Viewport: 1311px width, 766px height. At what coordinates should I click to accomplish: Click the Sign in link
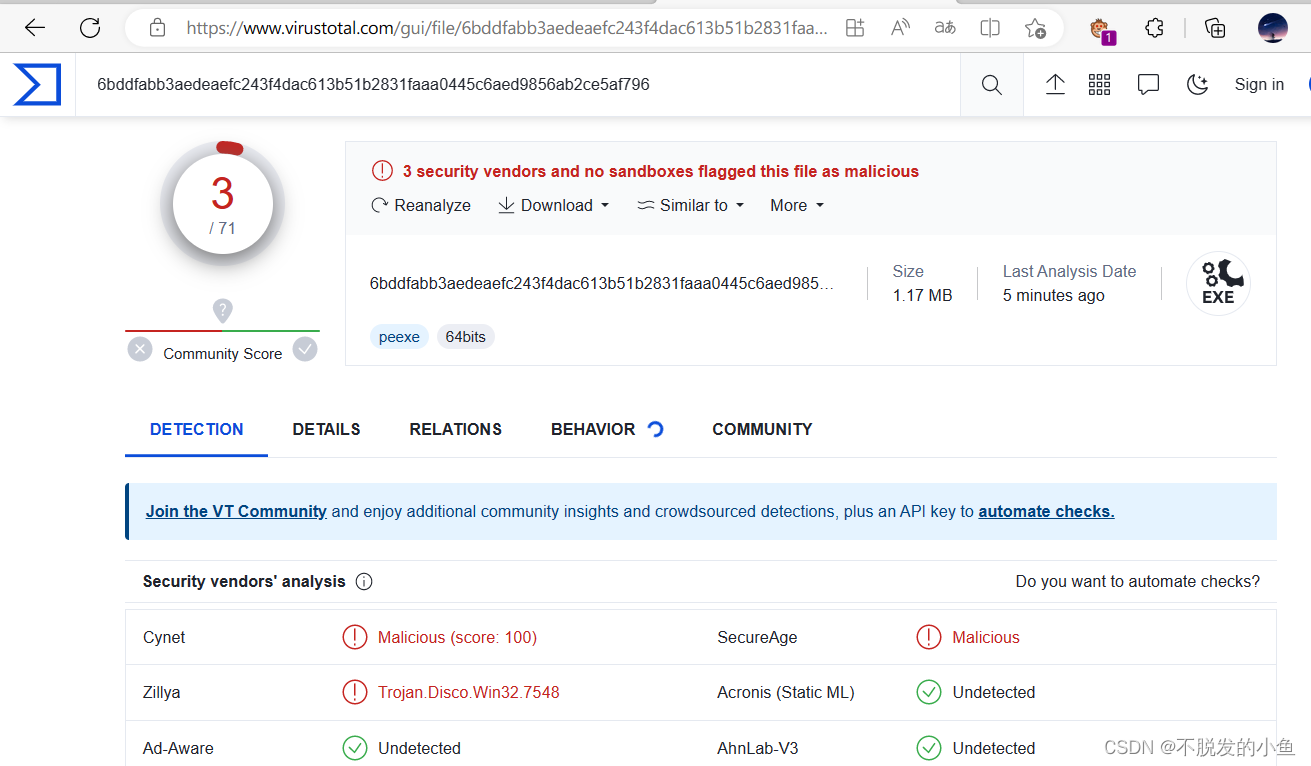click(1259, 85)
